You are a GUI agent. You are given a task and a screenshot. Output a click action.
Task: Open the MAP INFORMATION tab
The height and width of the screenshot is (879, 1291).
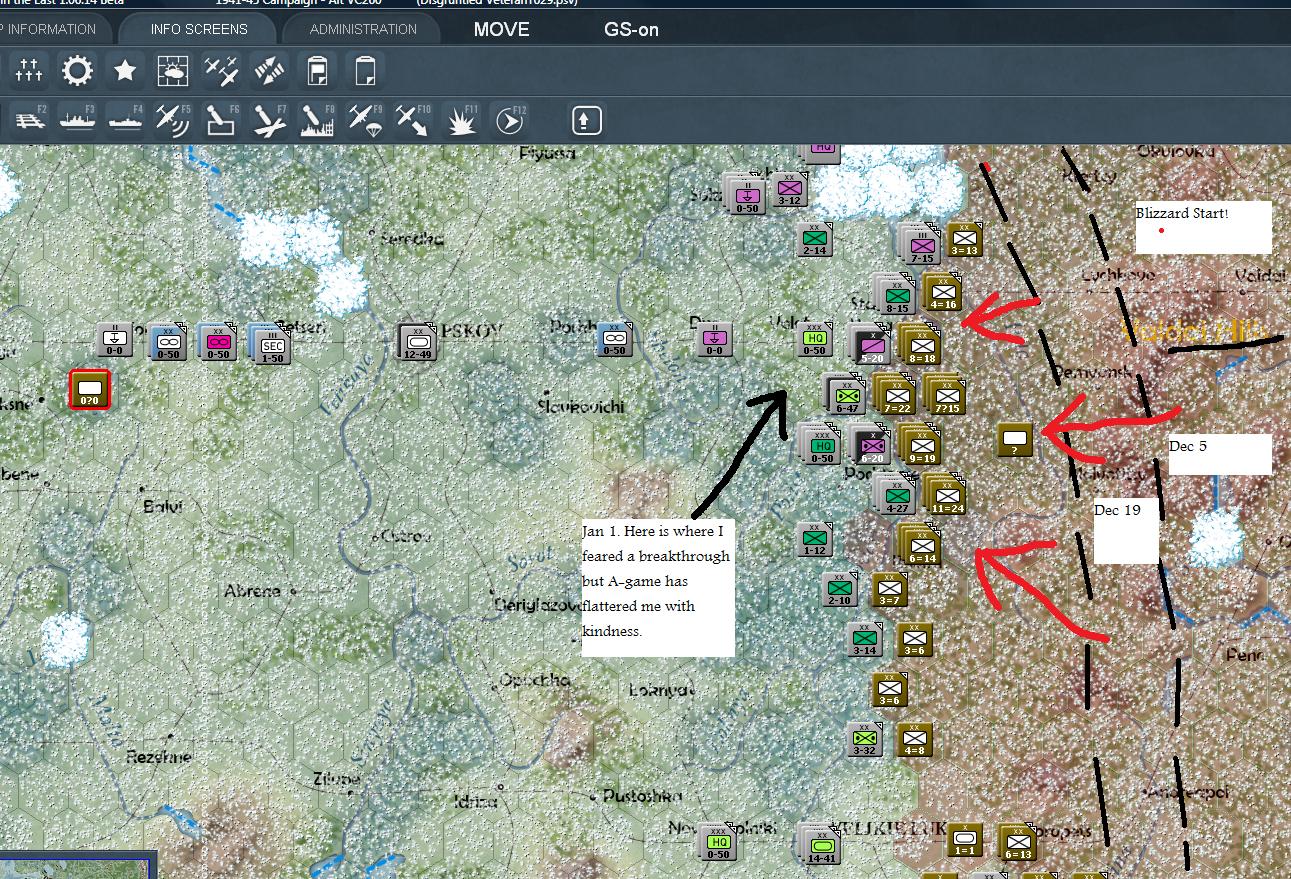click(48, 29)
